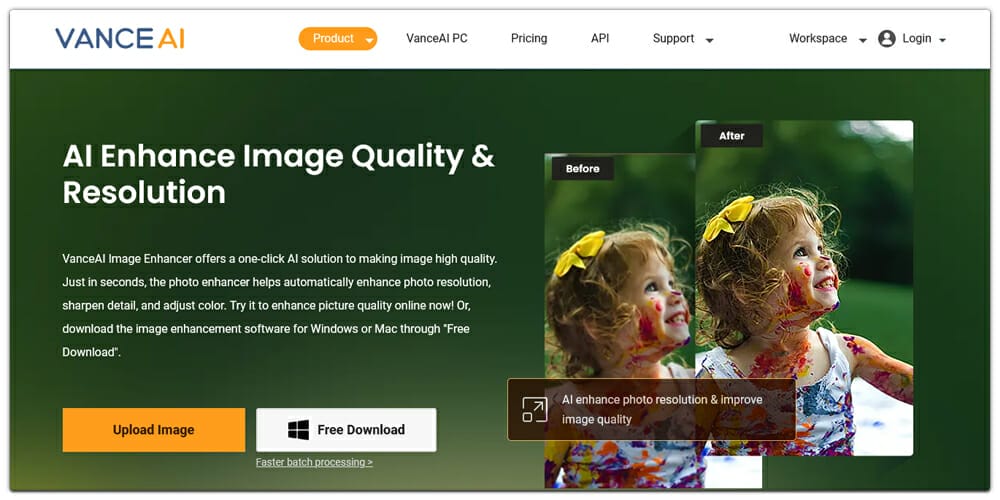Click the VanceAI logo
The height and width of the screenshot is (500, 1000).
120,39
